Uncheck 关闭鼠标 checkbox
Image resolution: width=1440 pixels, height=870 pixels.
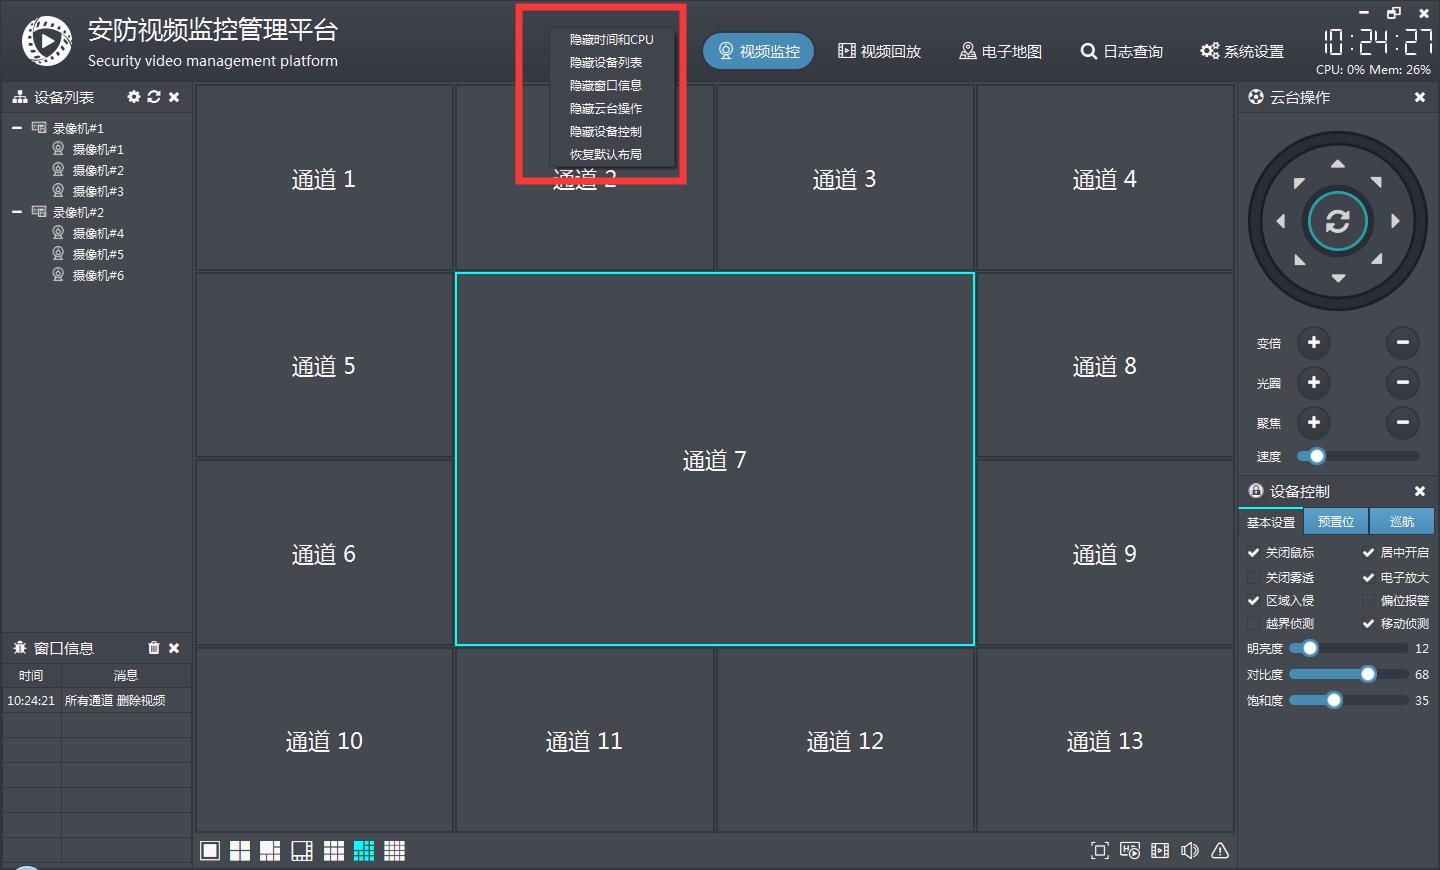1253,553
